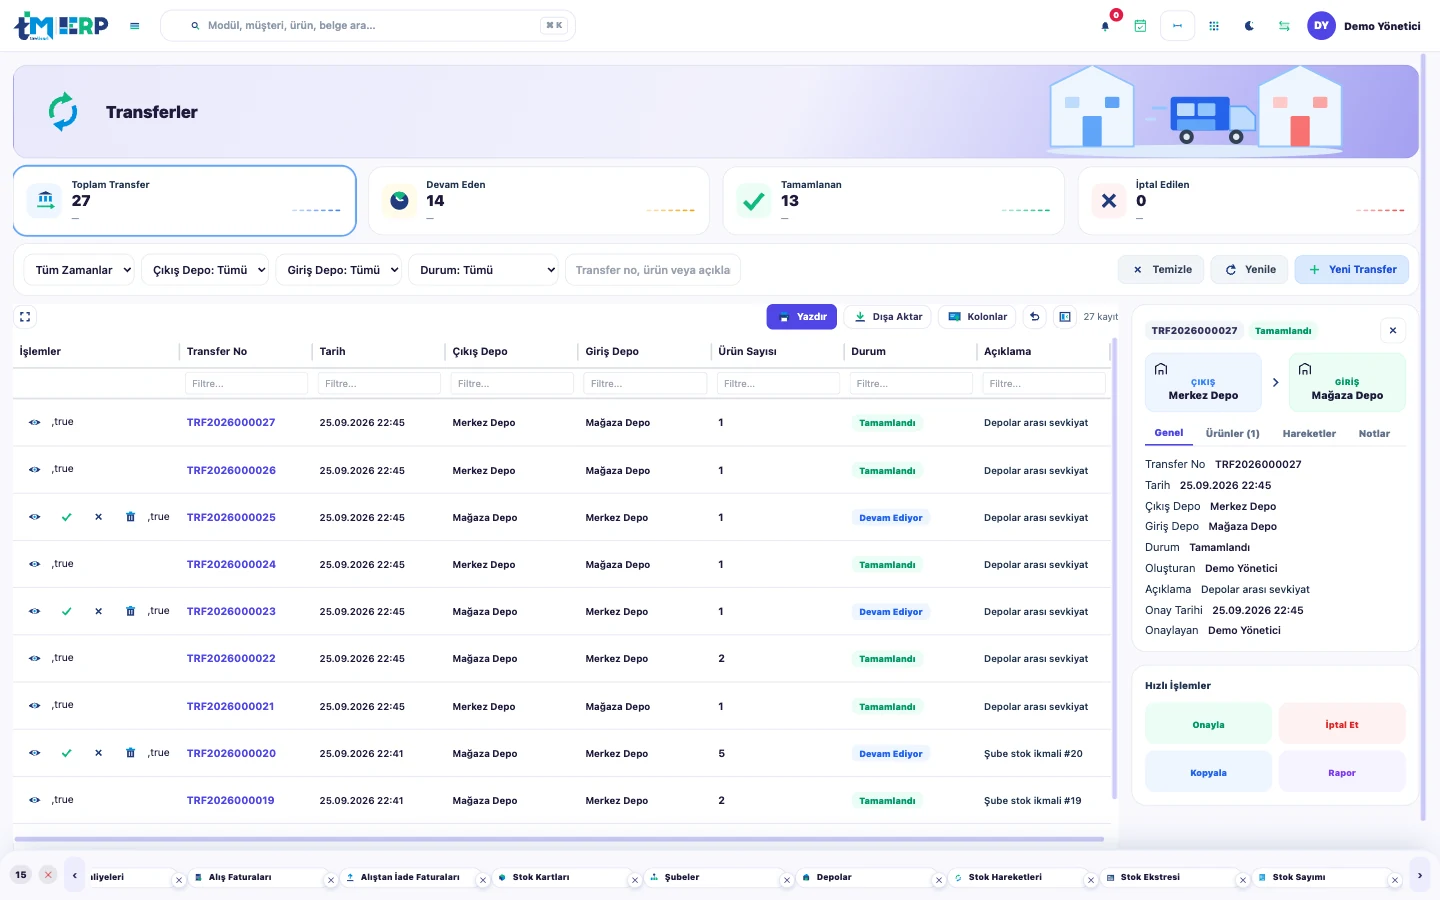View transfer TRF2026000019 eye icon

(34, 801)
